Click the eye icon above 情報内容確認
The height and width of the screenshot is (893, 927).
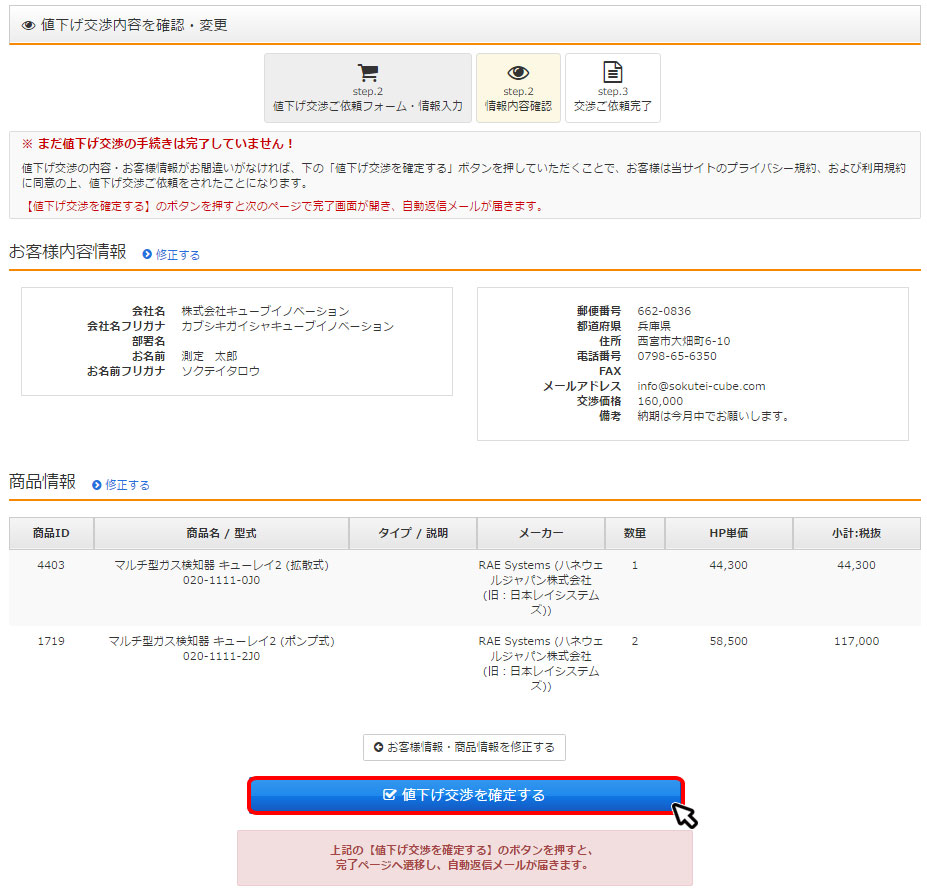[x=518, y=73]
